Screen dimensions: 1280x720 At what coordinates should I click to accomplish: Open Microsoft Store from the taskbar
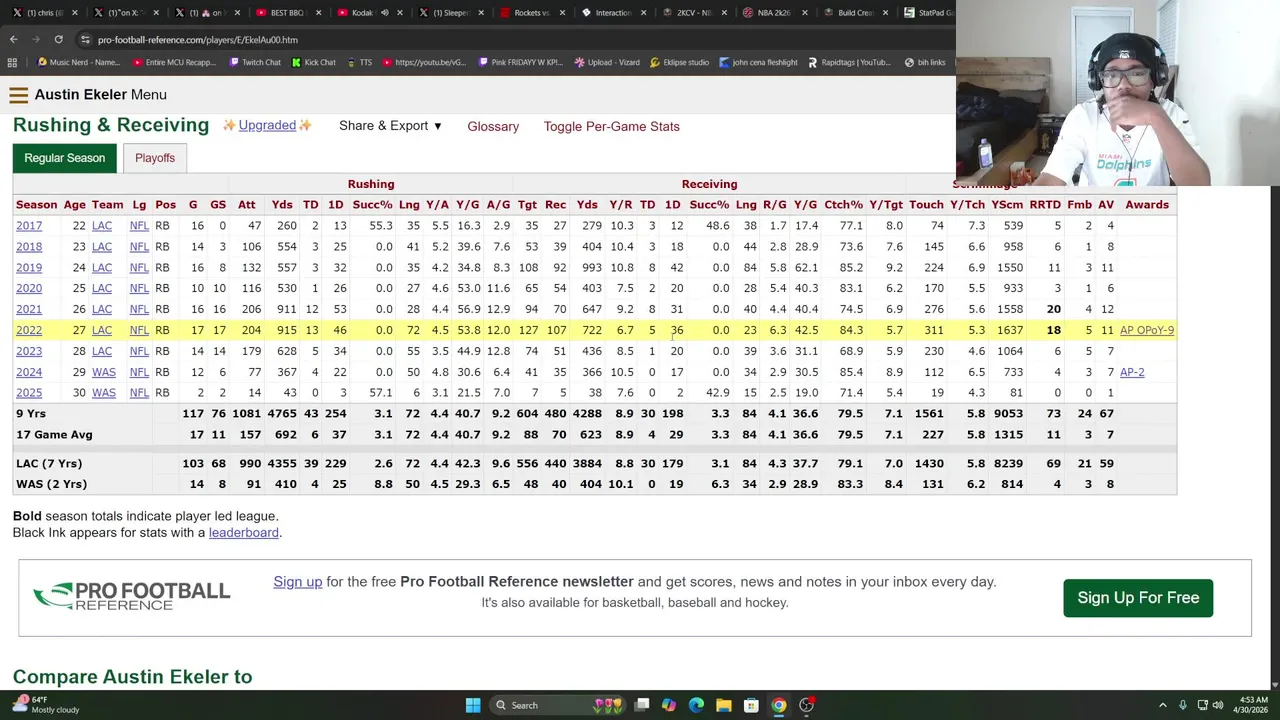pos(751,705)
